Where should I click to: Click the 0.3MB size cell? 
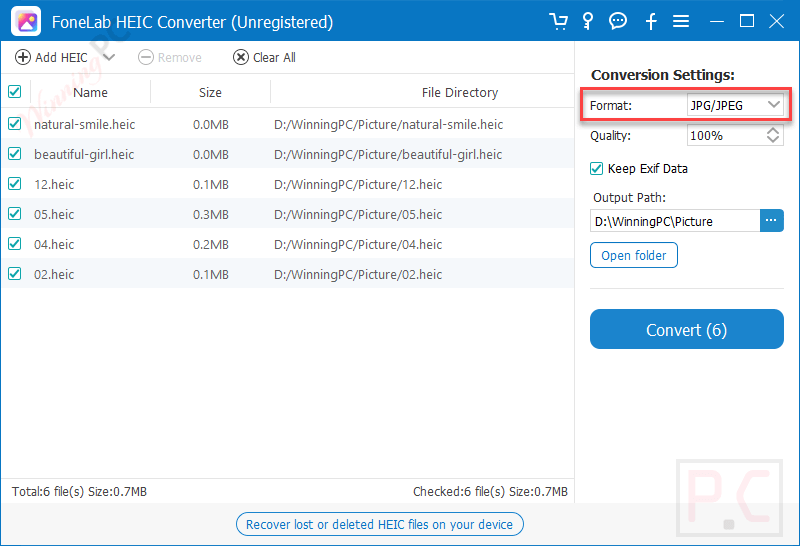coord(211,214)
